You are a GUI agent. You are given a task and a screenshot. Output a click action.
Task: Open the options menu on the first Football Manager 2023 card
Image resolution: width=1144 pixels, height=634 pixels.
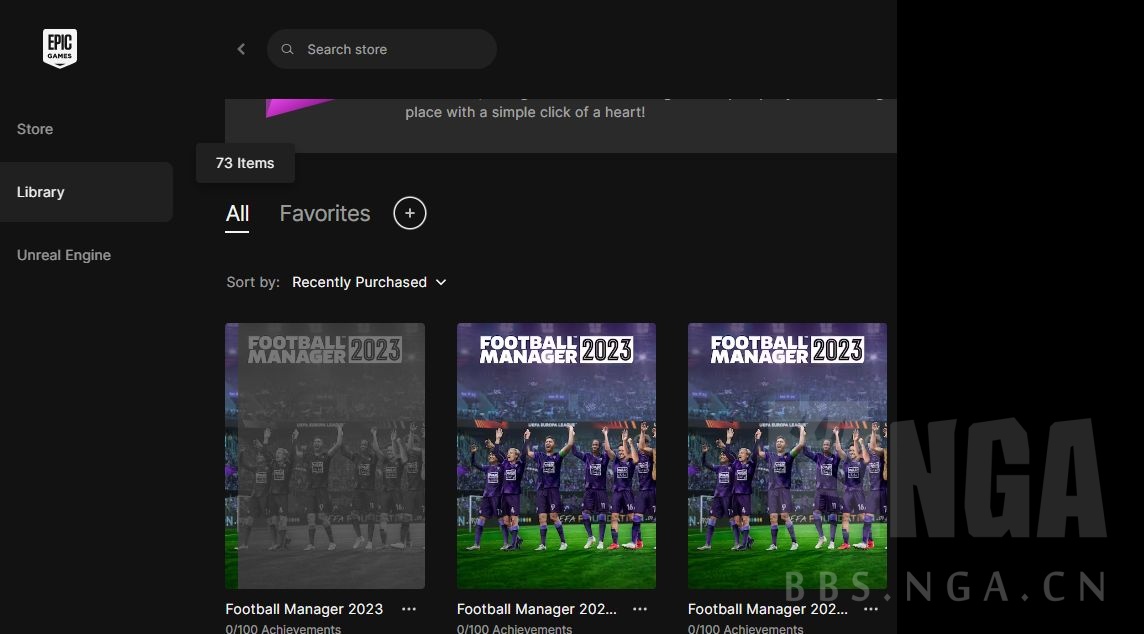pyautogui.click(x=408, y=609)
